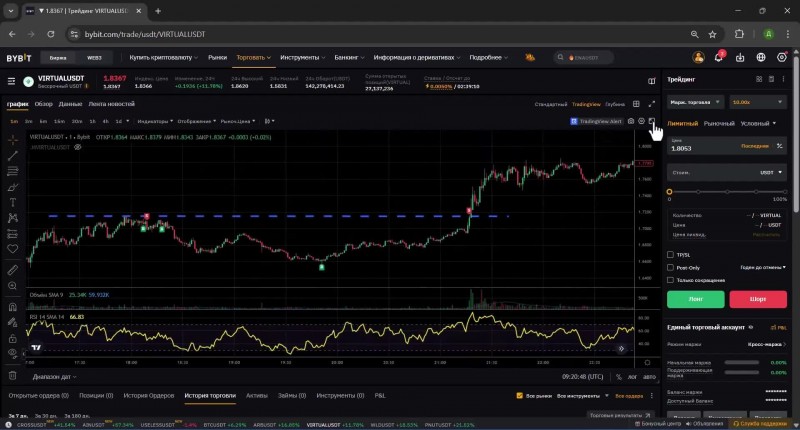800x430 pixels.
Task: Click the download app icon in the header
Action: pos(740,58)
